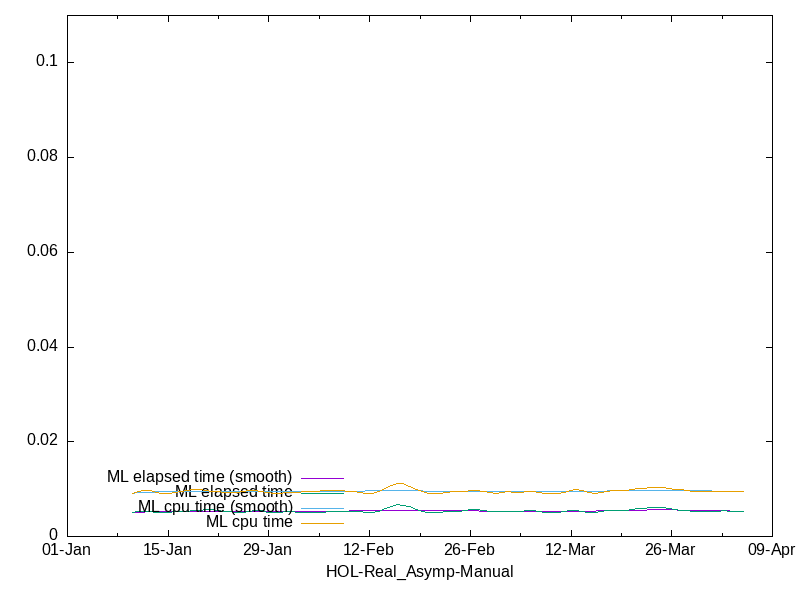Image resolution: width=800 pixels, height=600 pixels.
Task: Click the elapsed time peak in mid-February
Action: point(399,484)
